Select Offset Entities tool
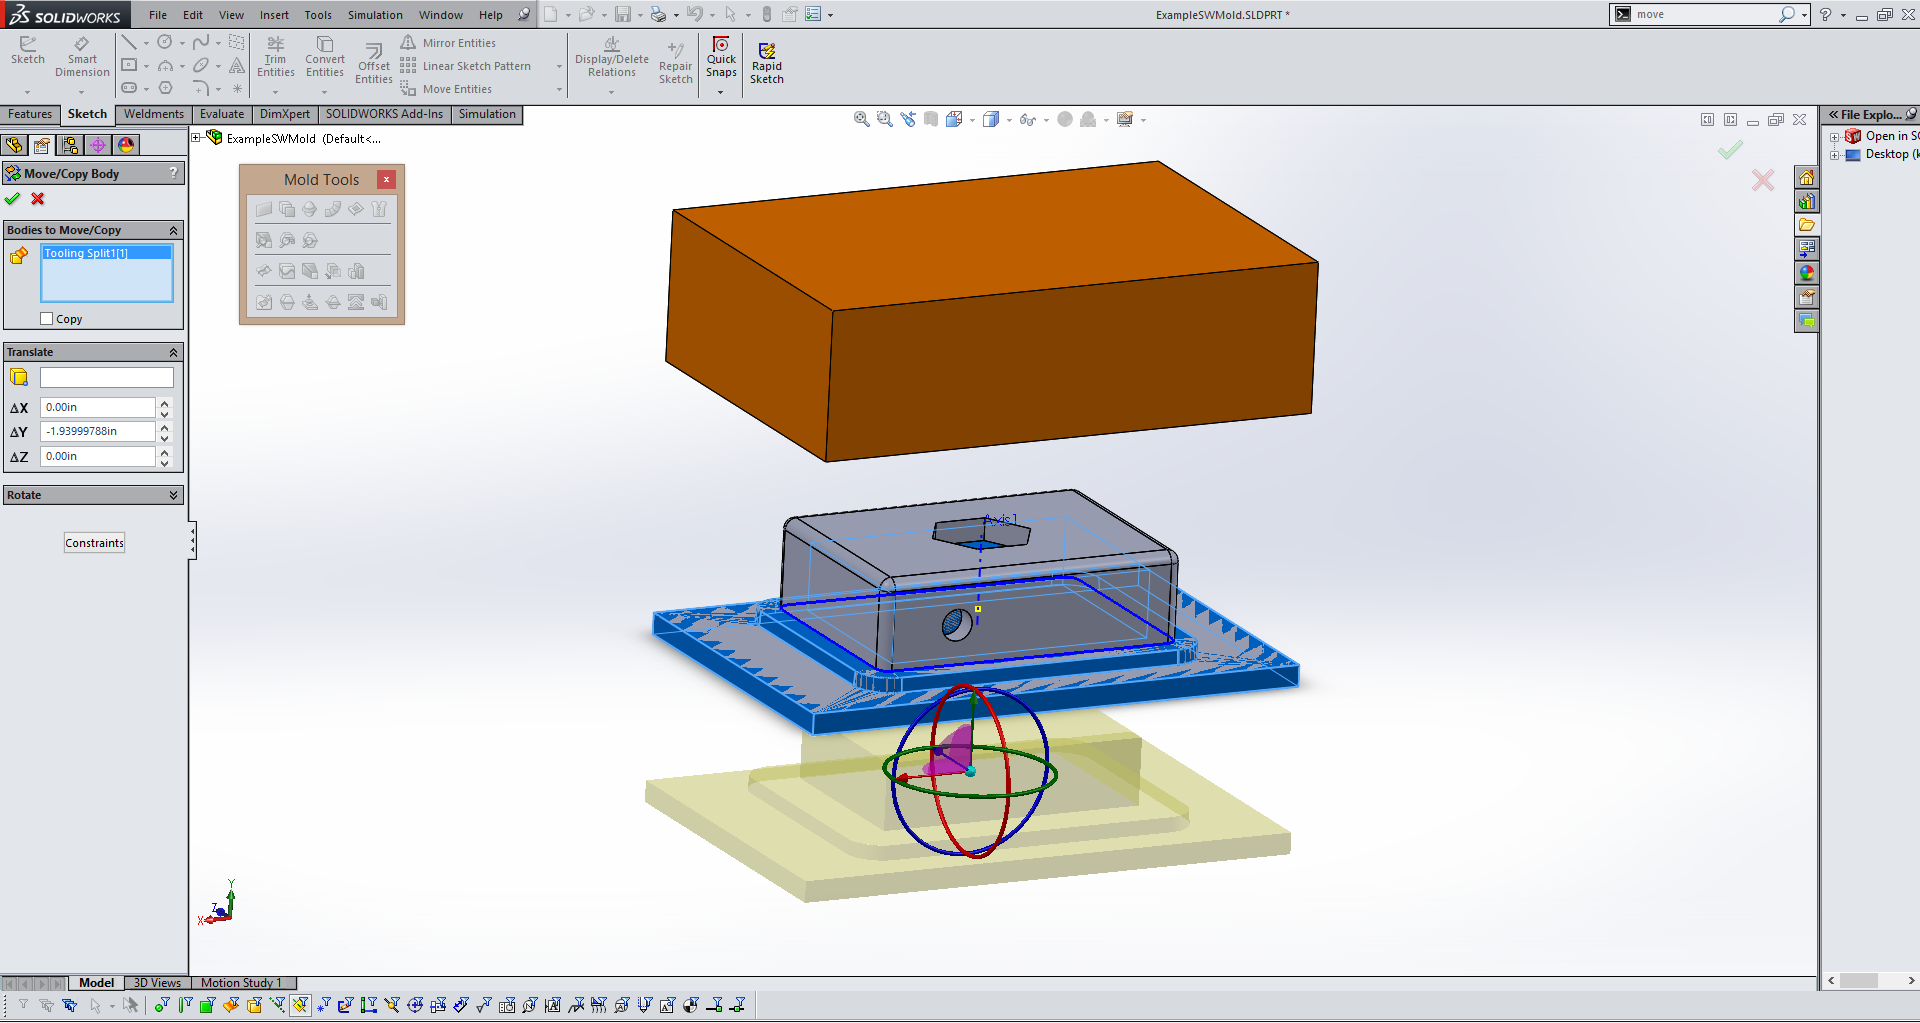 tap(374, 64)
